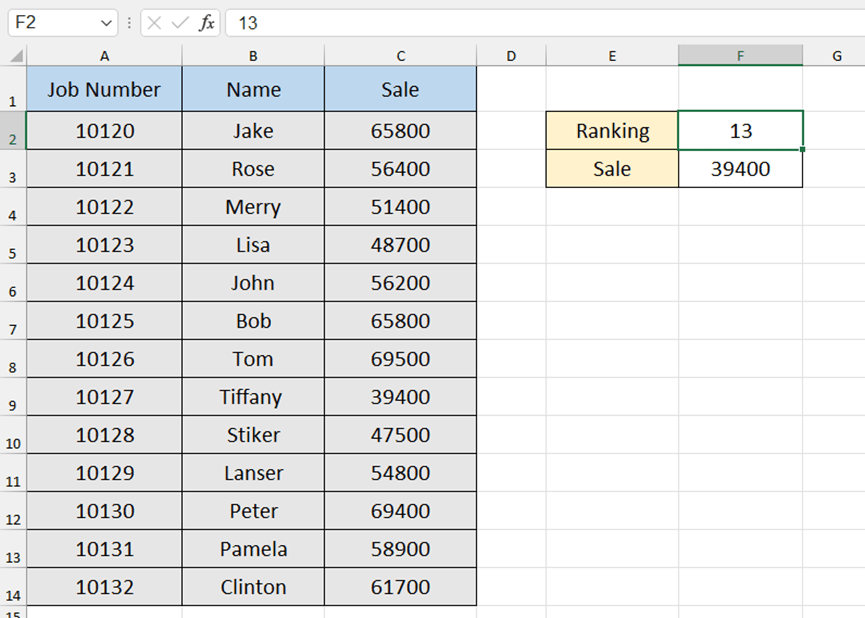Click the Insert Function fx icon
865x618 pixels.
[207, 23]
